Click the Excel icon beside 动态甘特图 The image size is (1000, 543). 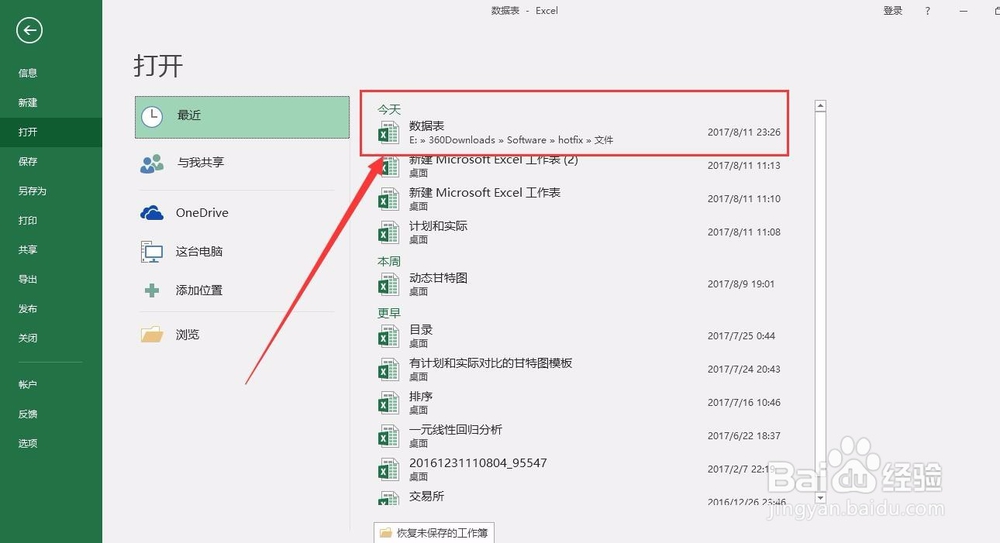[388, 285]
